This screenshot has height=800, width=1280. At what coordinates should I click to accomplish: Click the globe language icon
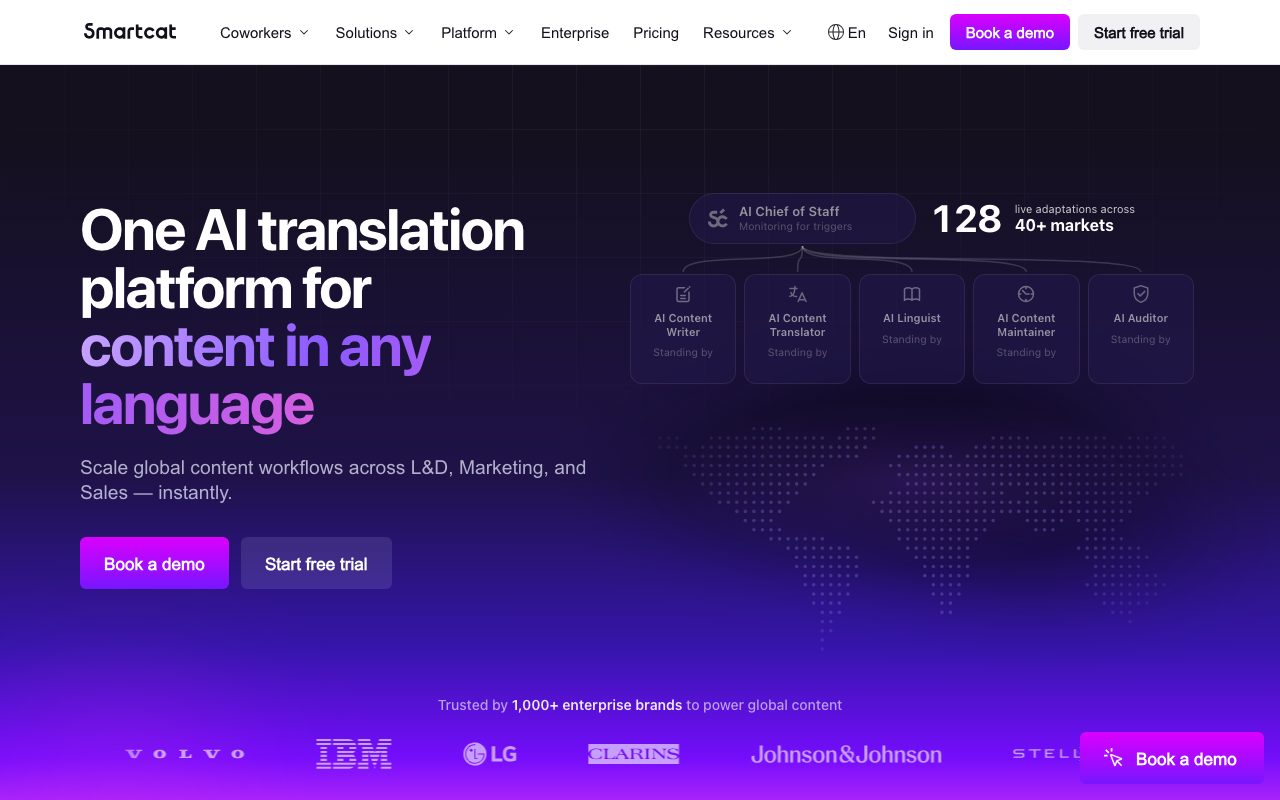[836, 32]
